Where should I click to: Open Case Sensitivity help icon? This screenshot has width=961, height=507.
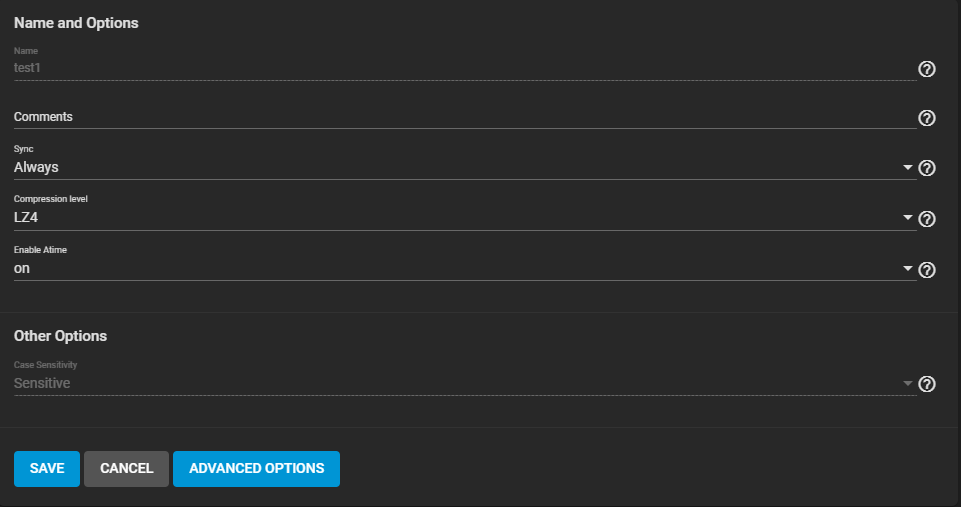pos(926,384)
